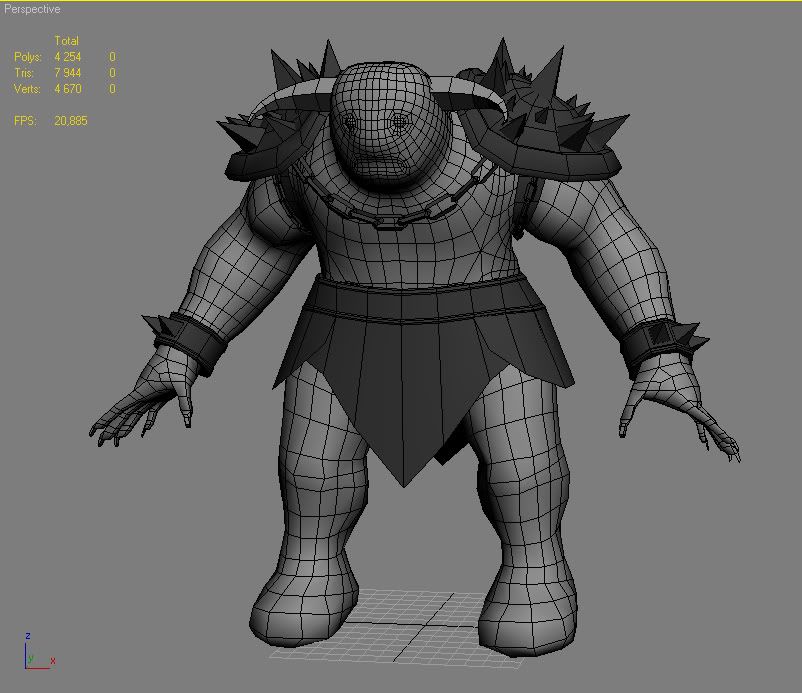The height and width of the screenshot is (693, 802).
Task: Click the chain necklace on the chest
Action: [400, 211]
